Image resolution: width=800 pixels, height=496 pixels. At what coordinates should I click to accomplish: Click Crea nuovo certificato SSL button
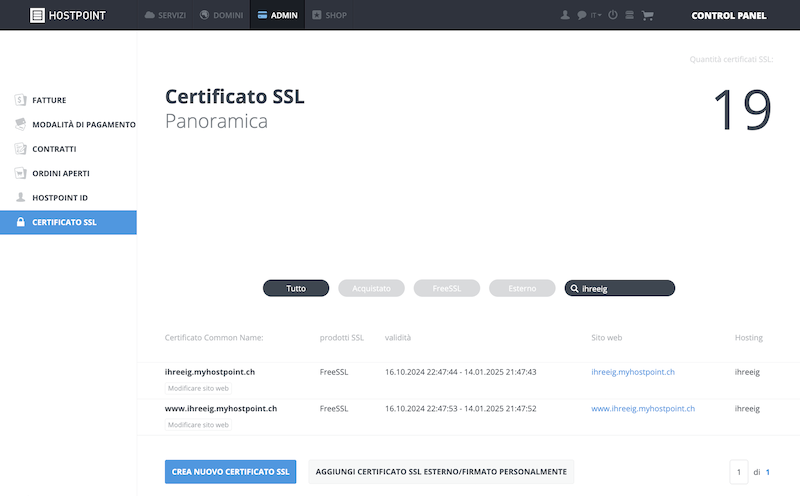point(230,472)
